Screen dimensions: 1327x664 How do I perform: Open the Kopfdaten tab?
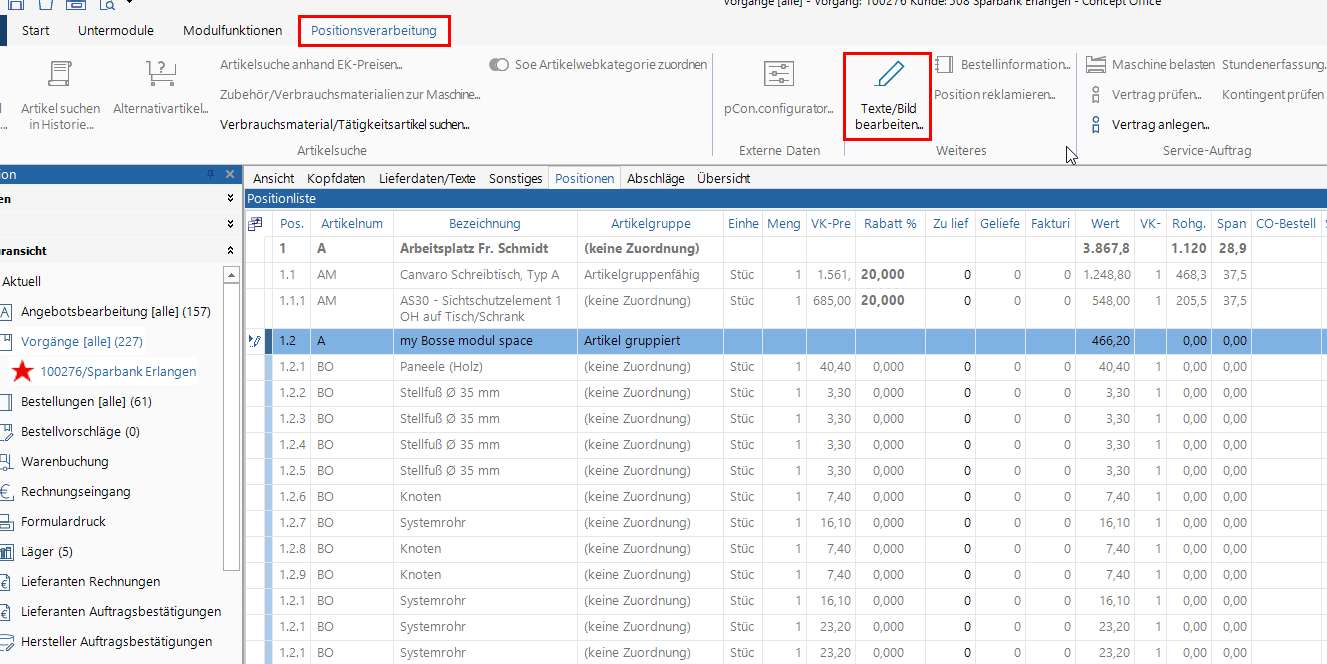pos(336,179)
